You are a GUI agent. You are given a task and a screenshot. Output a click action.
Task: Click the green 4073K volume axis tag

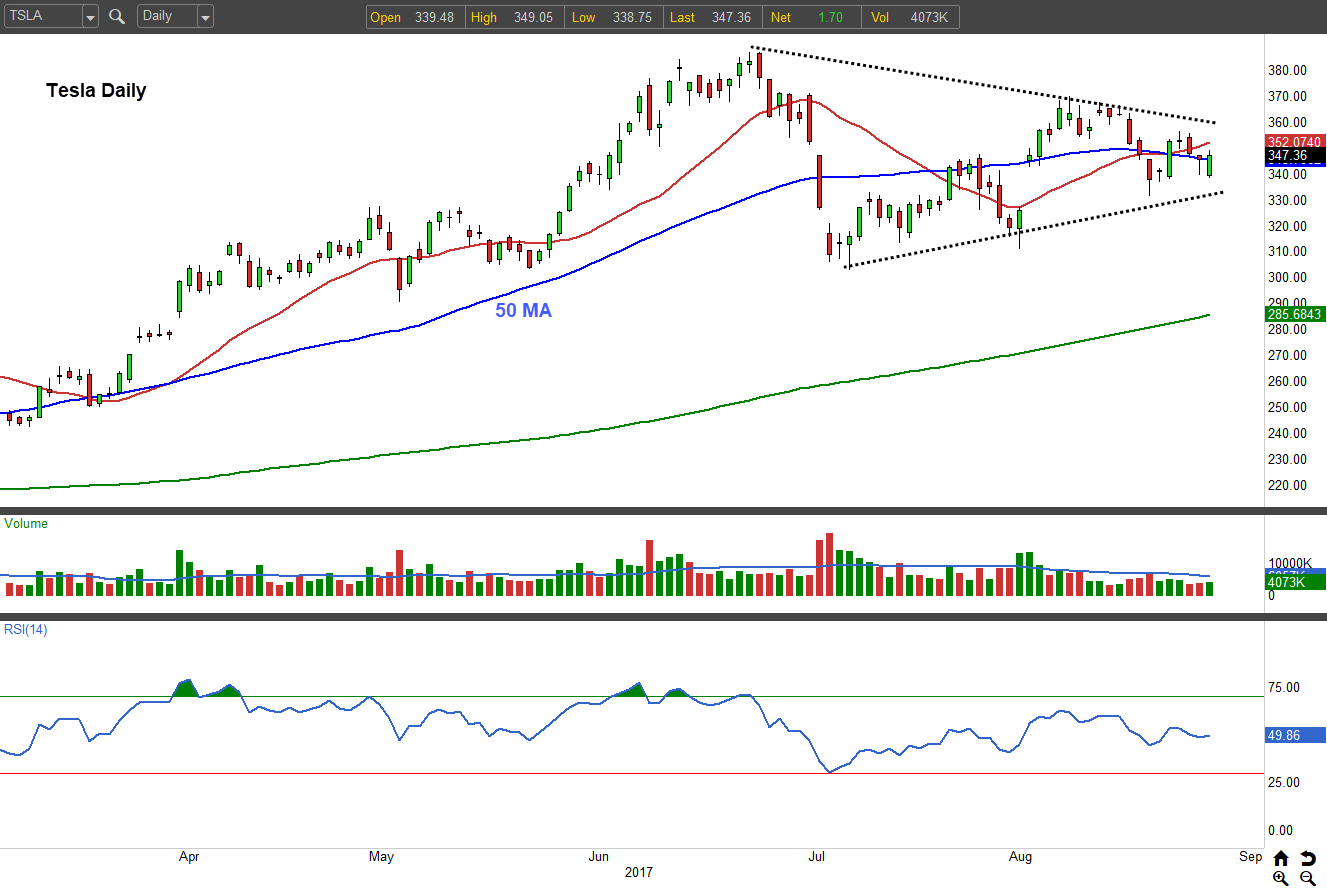tap(1295, 582)
